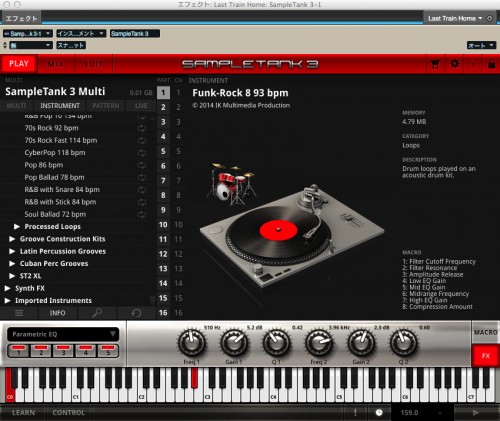Click the LEARN button

(x=23, y=413)
